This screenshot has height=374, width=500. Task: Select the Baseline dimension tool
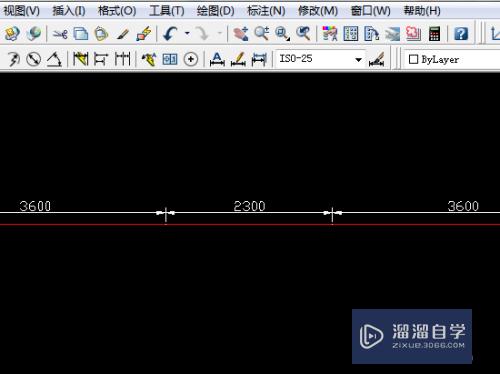(101, 59)
